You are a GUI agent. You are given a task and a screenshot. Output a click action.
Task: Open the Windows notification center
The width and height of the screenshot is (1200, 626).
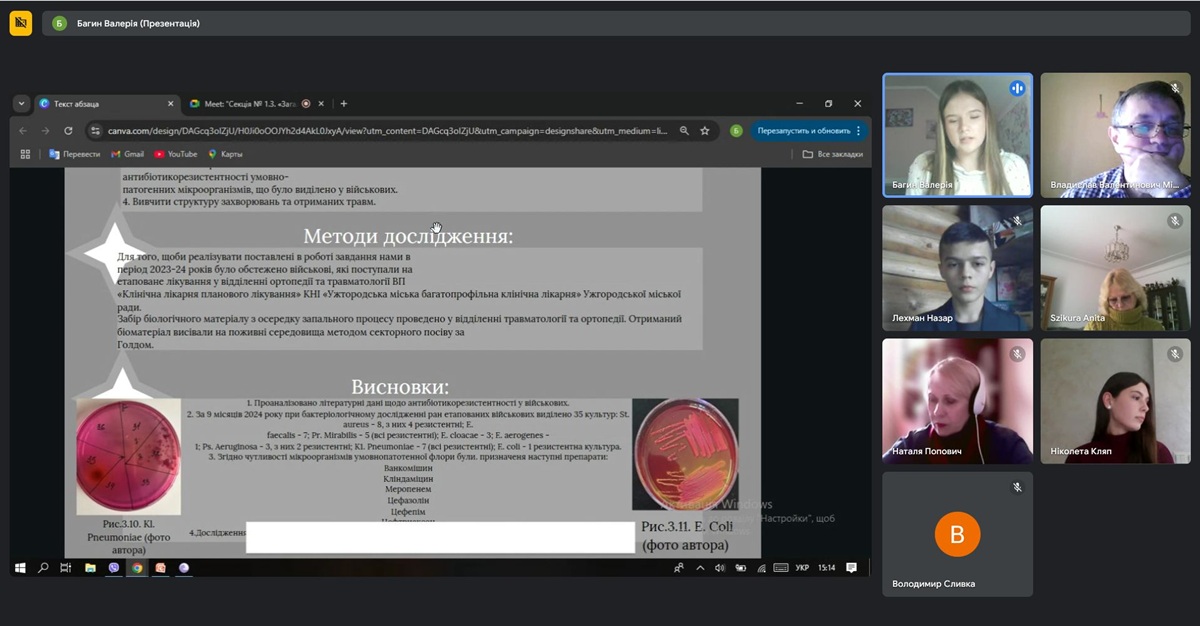tap(851, 568)
